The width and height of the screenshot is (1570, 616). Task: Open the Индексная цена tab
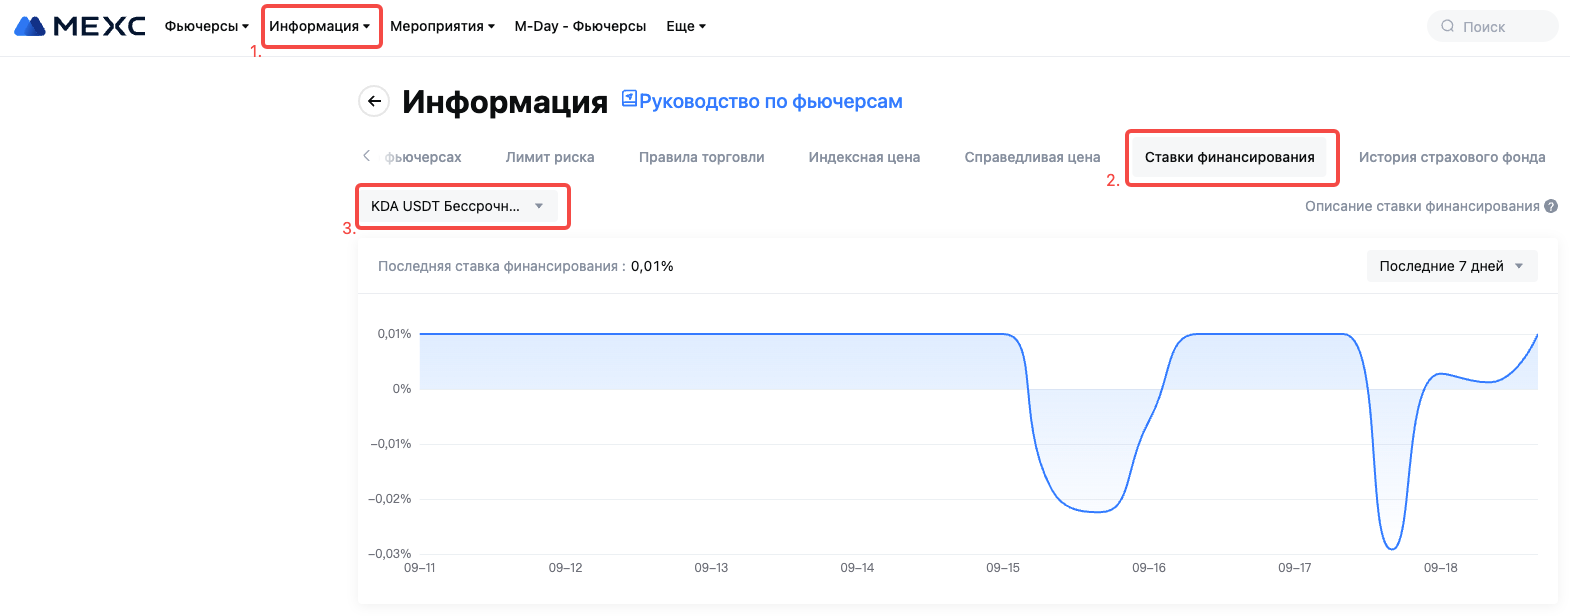pos(864,157)
